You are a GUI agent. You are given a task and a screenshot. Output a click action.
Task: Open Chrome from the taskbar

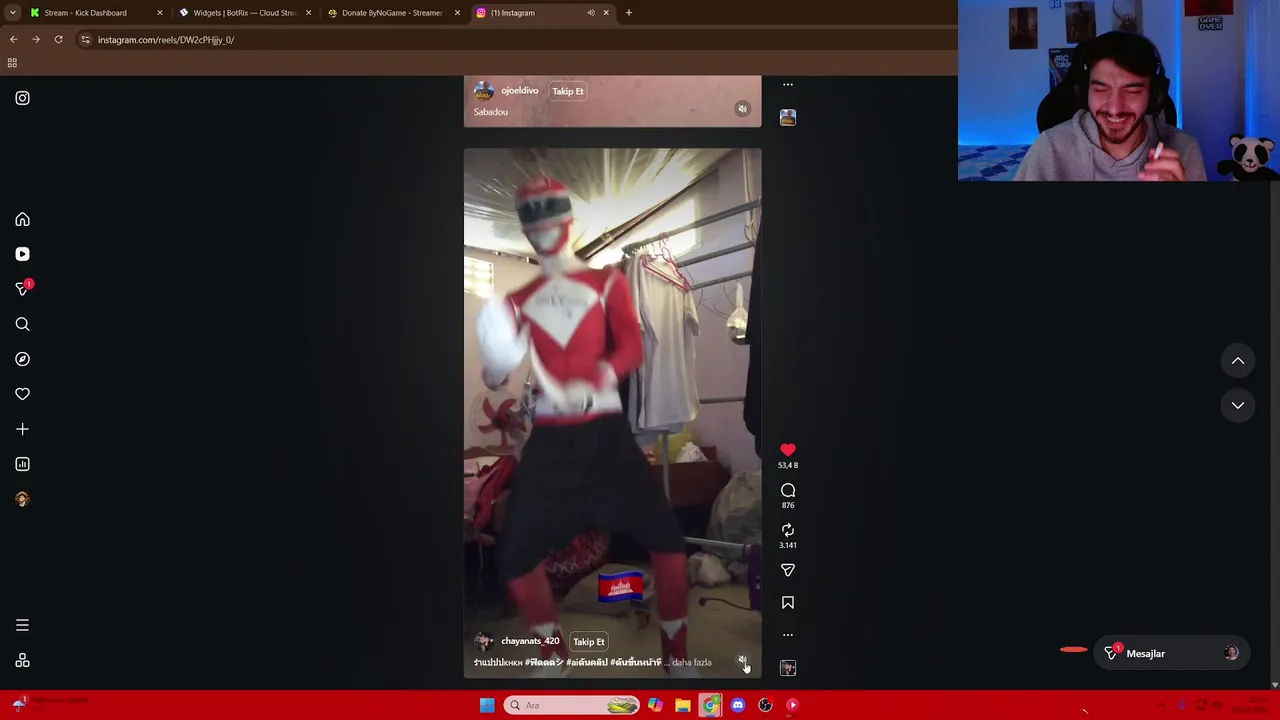[x=710, y=705]
